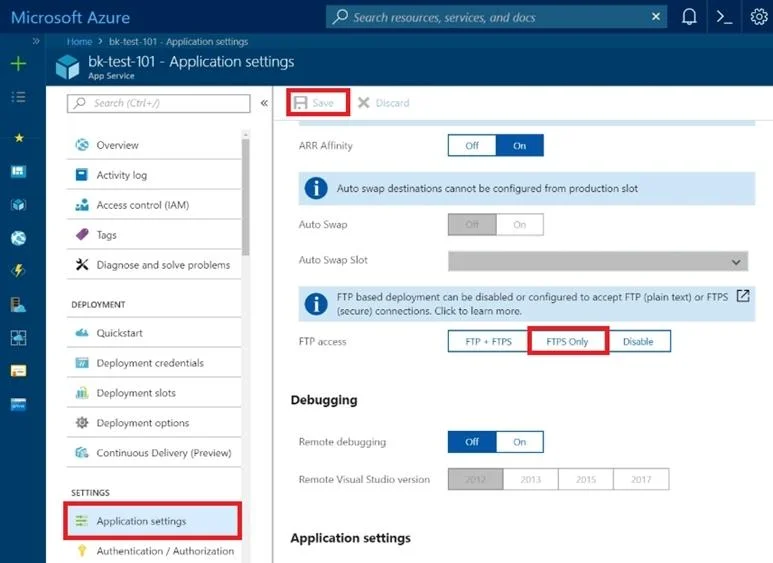Choose Visual Studio version 2012

pos(476,479)
